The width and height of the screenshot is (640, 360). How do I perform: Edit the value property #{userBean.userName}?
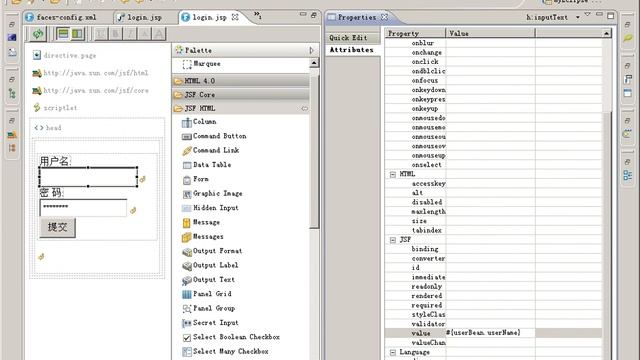[x=490, y=333]
